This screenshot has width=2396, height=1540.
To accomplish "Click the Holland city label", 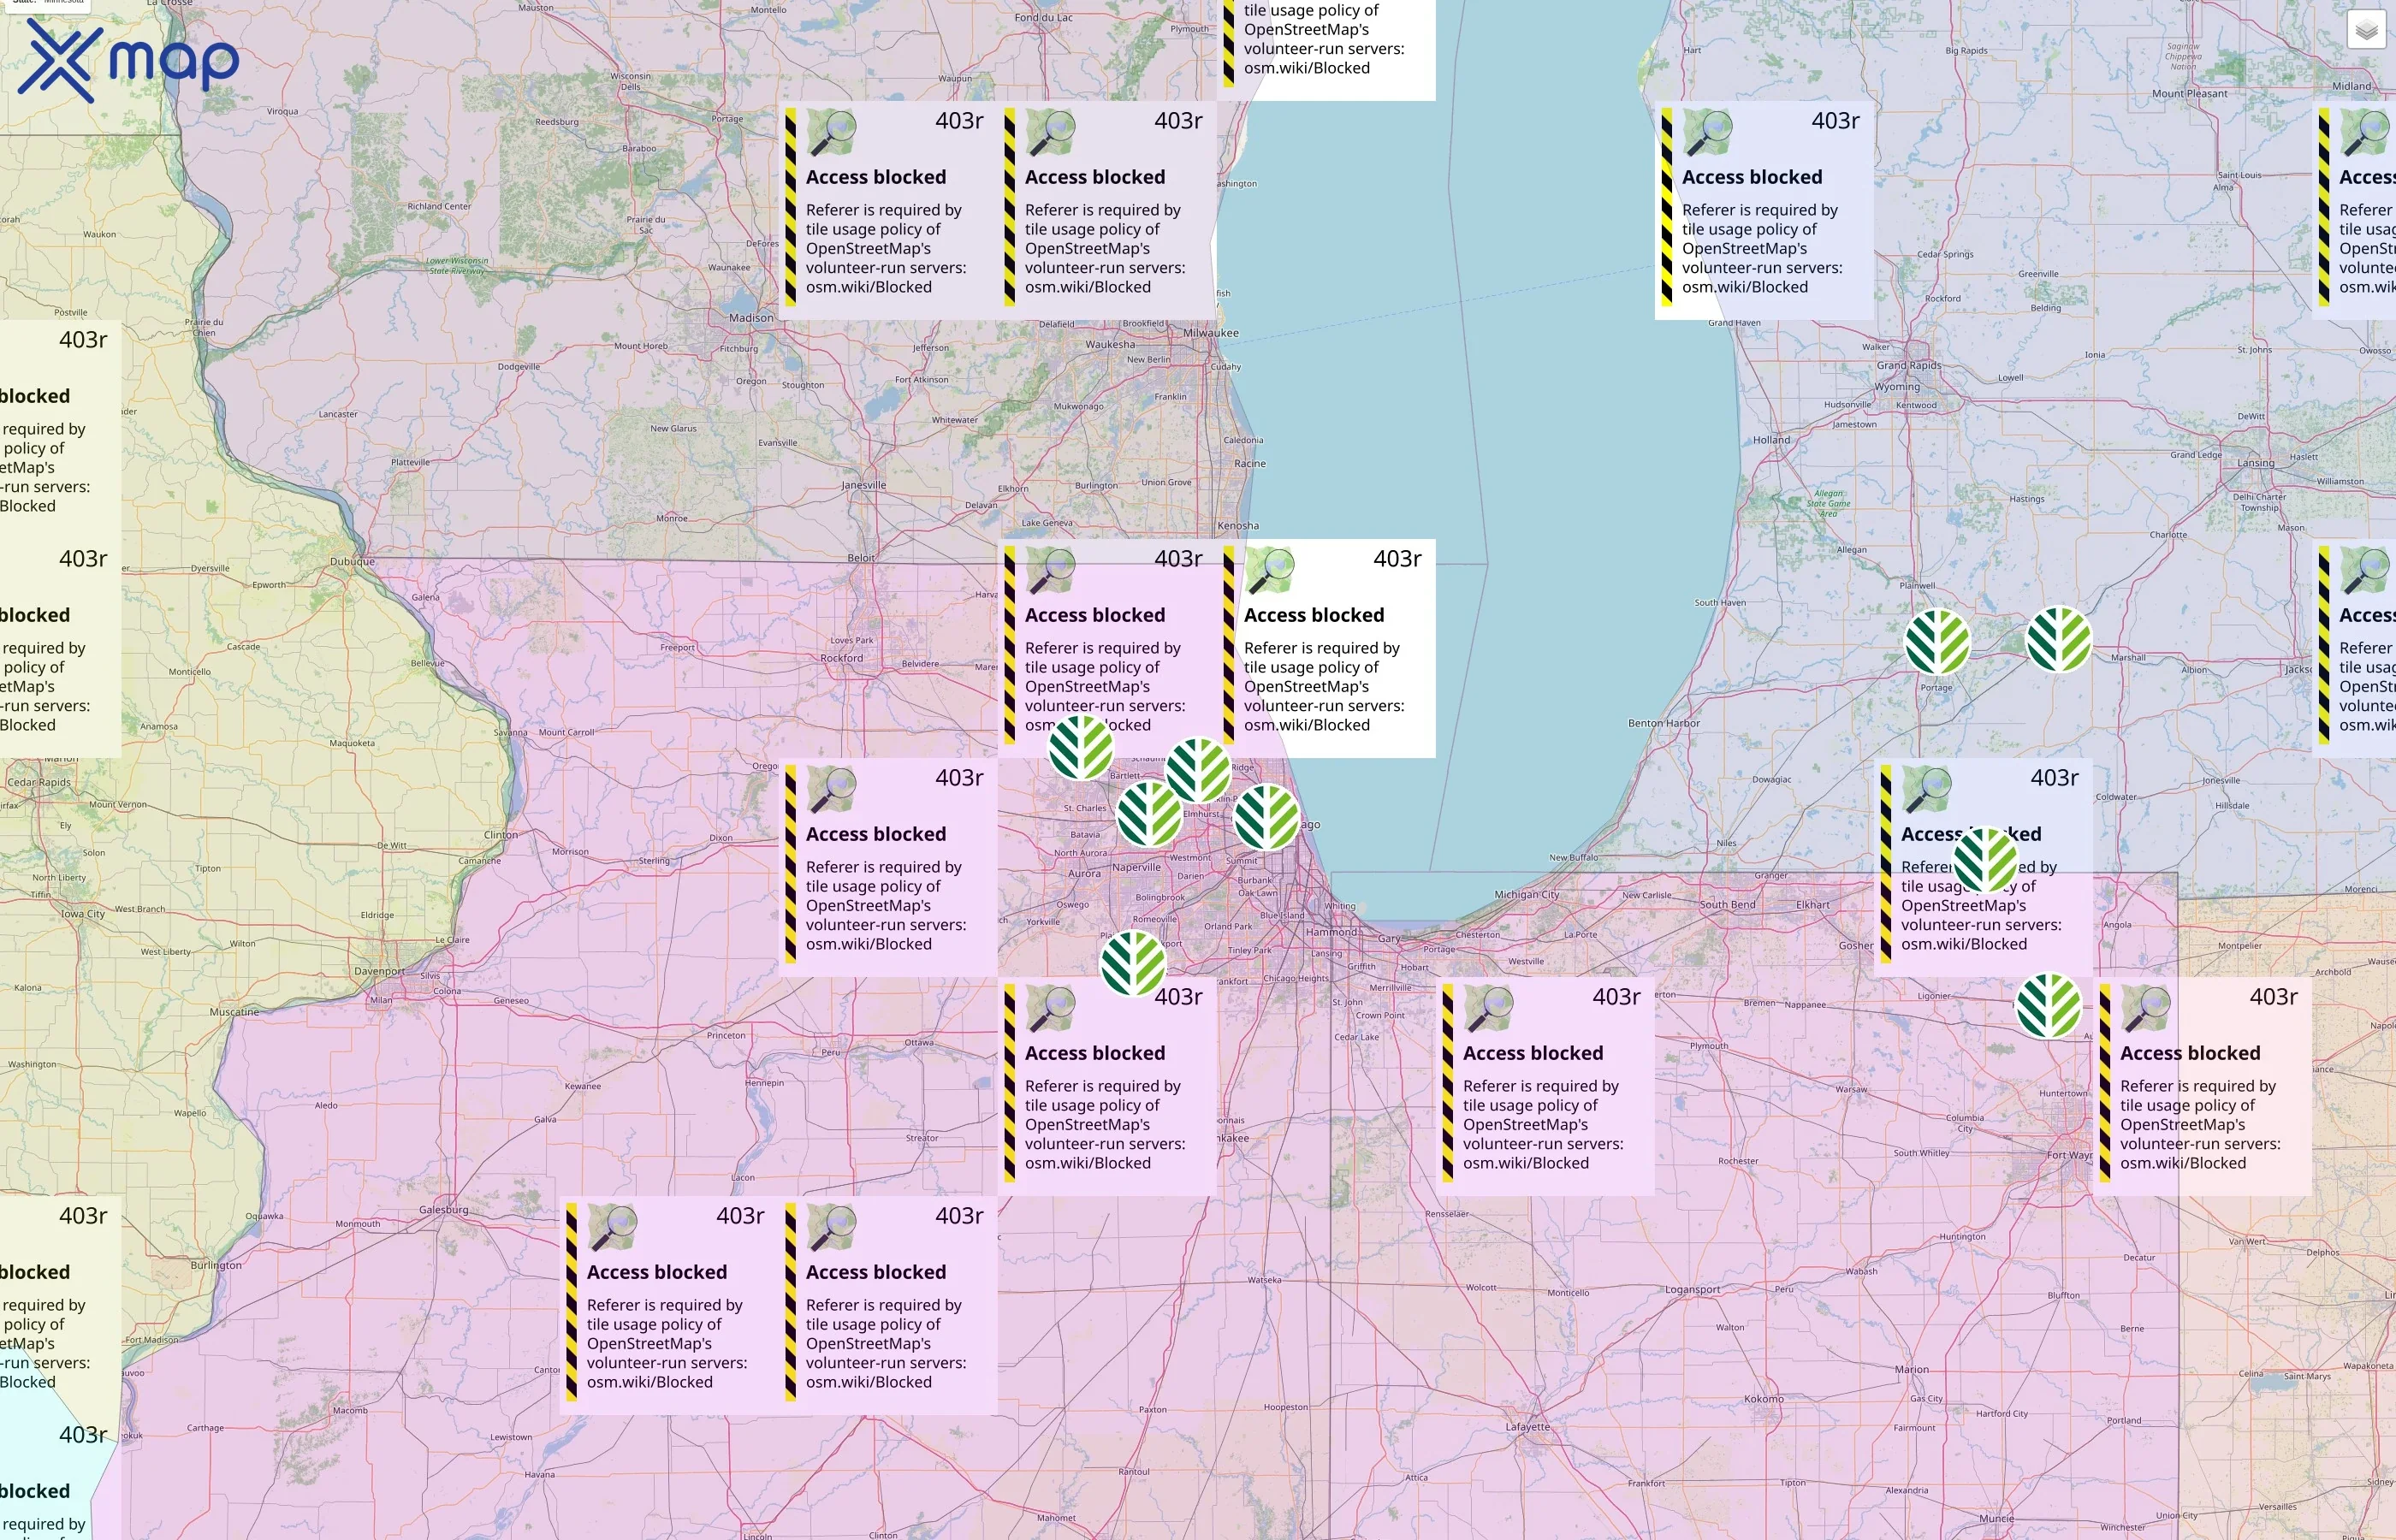I will [x=1771, y=440].
